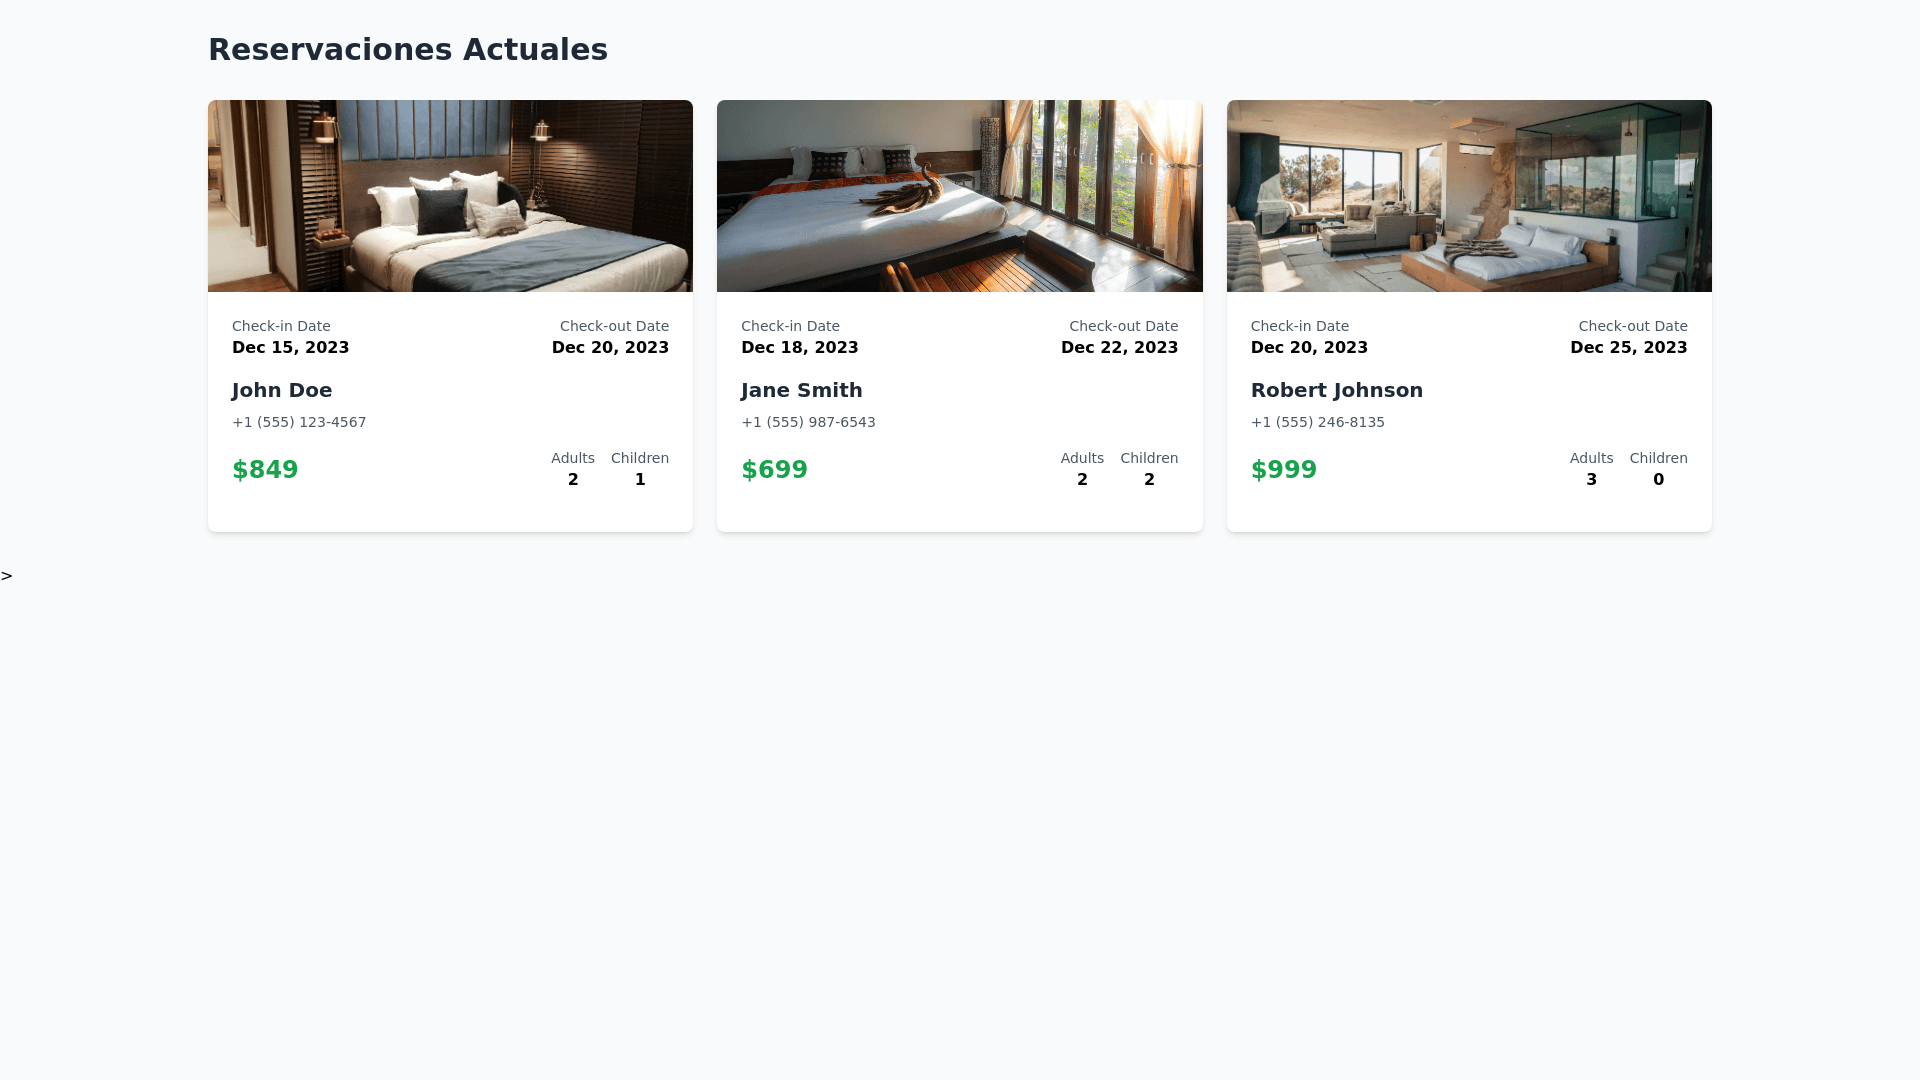1920x1080 pixels.
Task: Click the Reservaciones Actuales heading
Action: tap(408, 49)
